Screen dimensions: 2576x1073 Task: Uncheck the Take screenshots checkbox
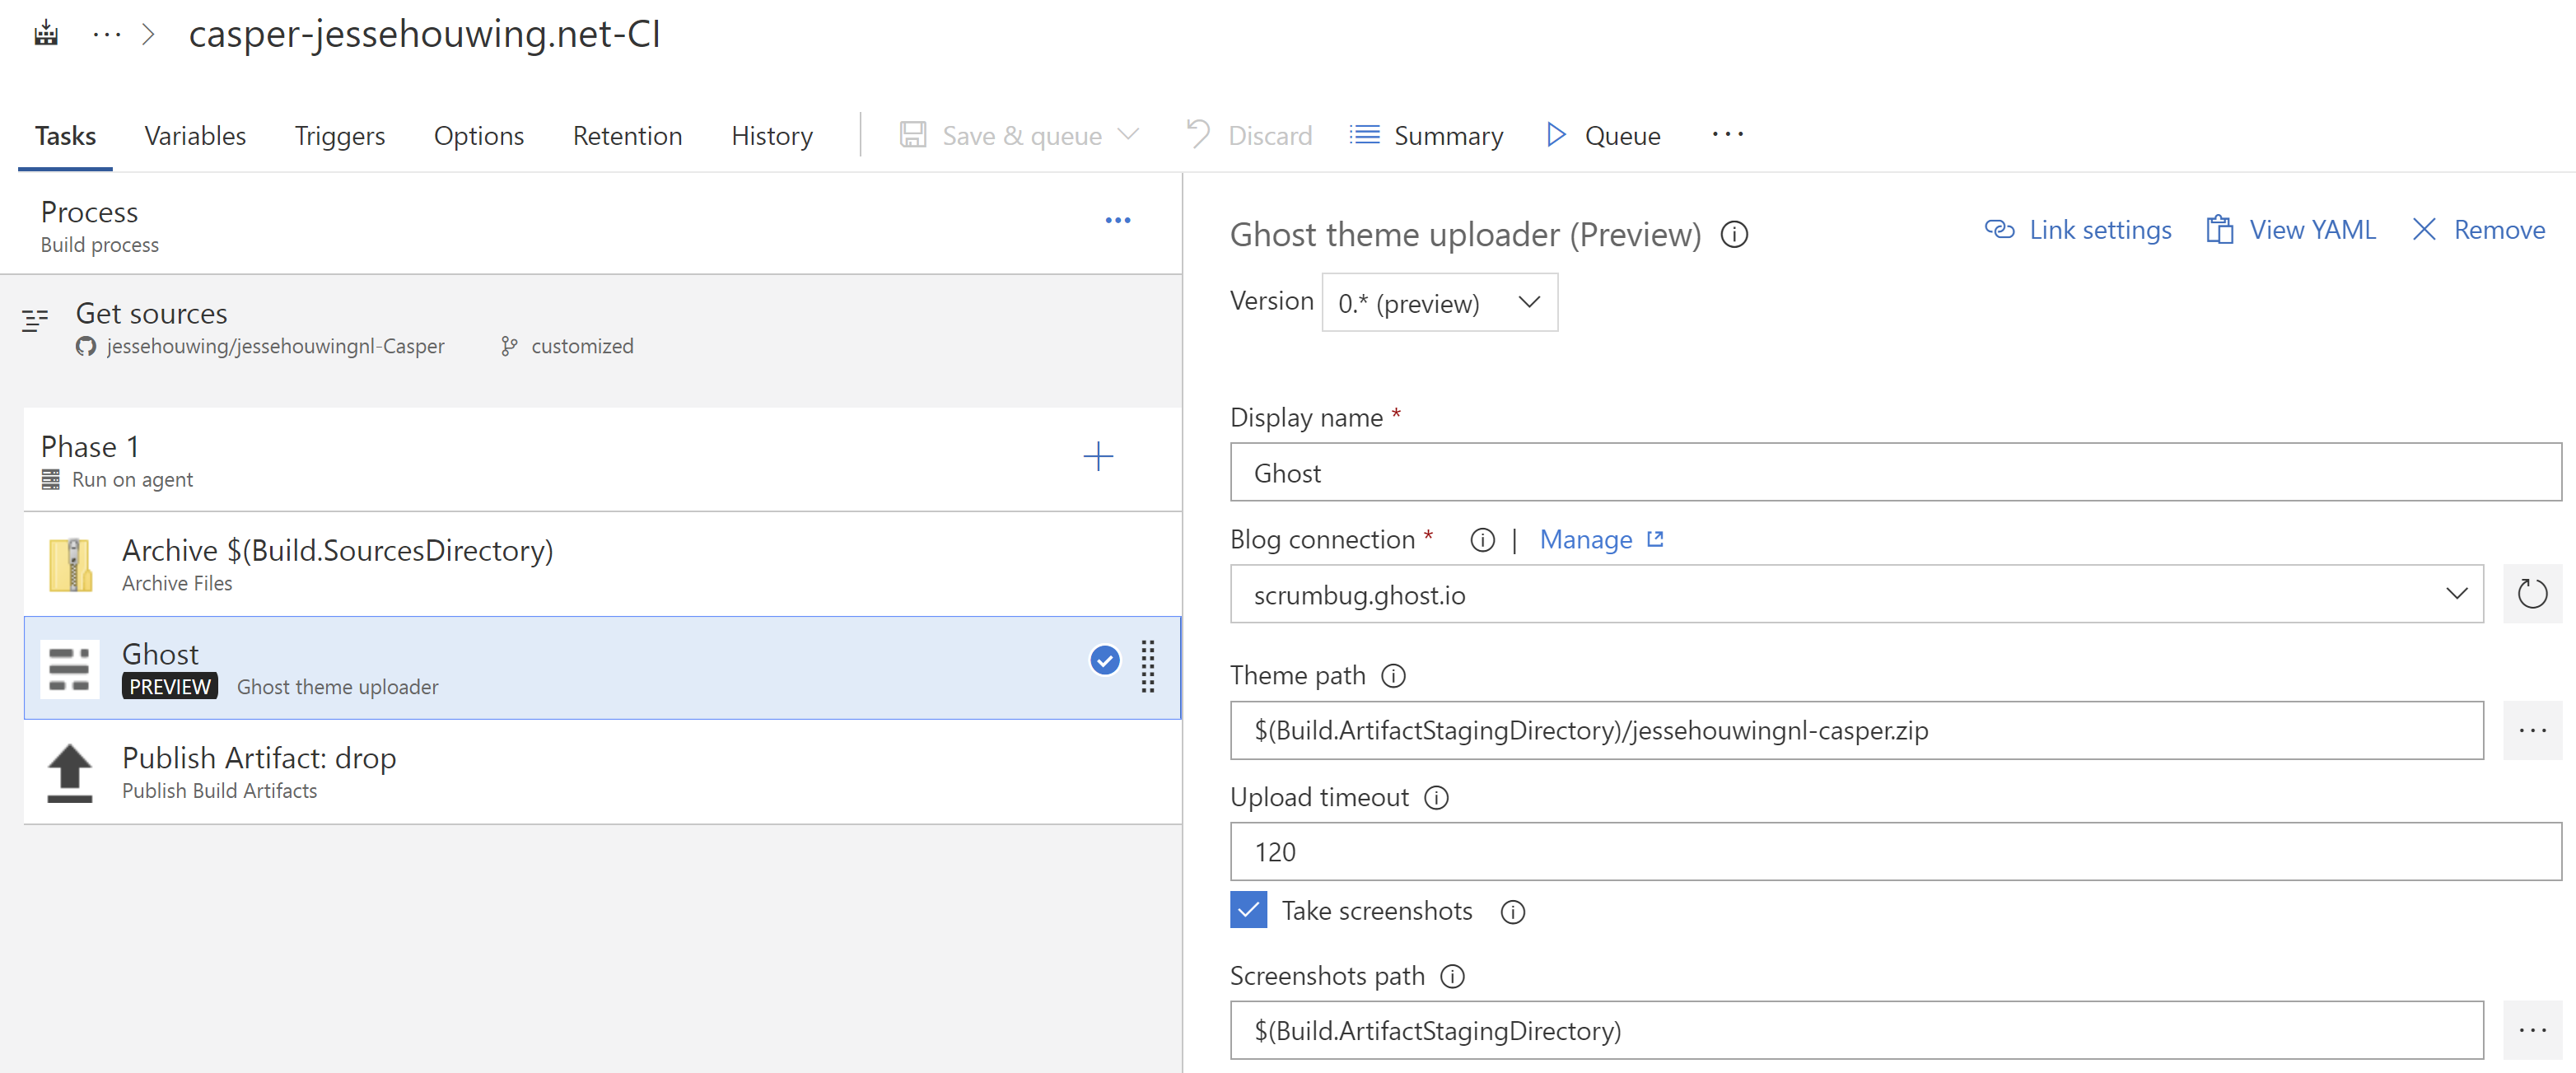tap(1248, 910)
